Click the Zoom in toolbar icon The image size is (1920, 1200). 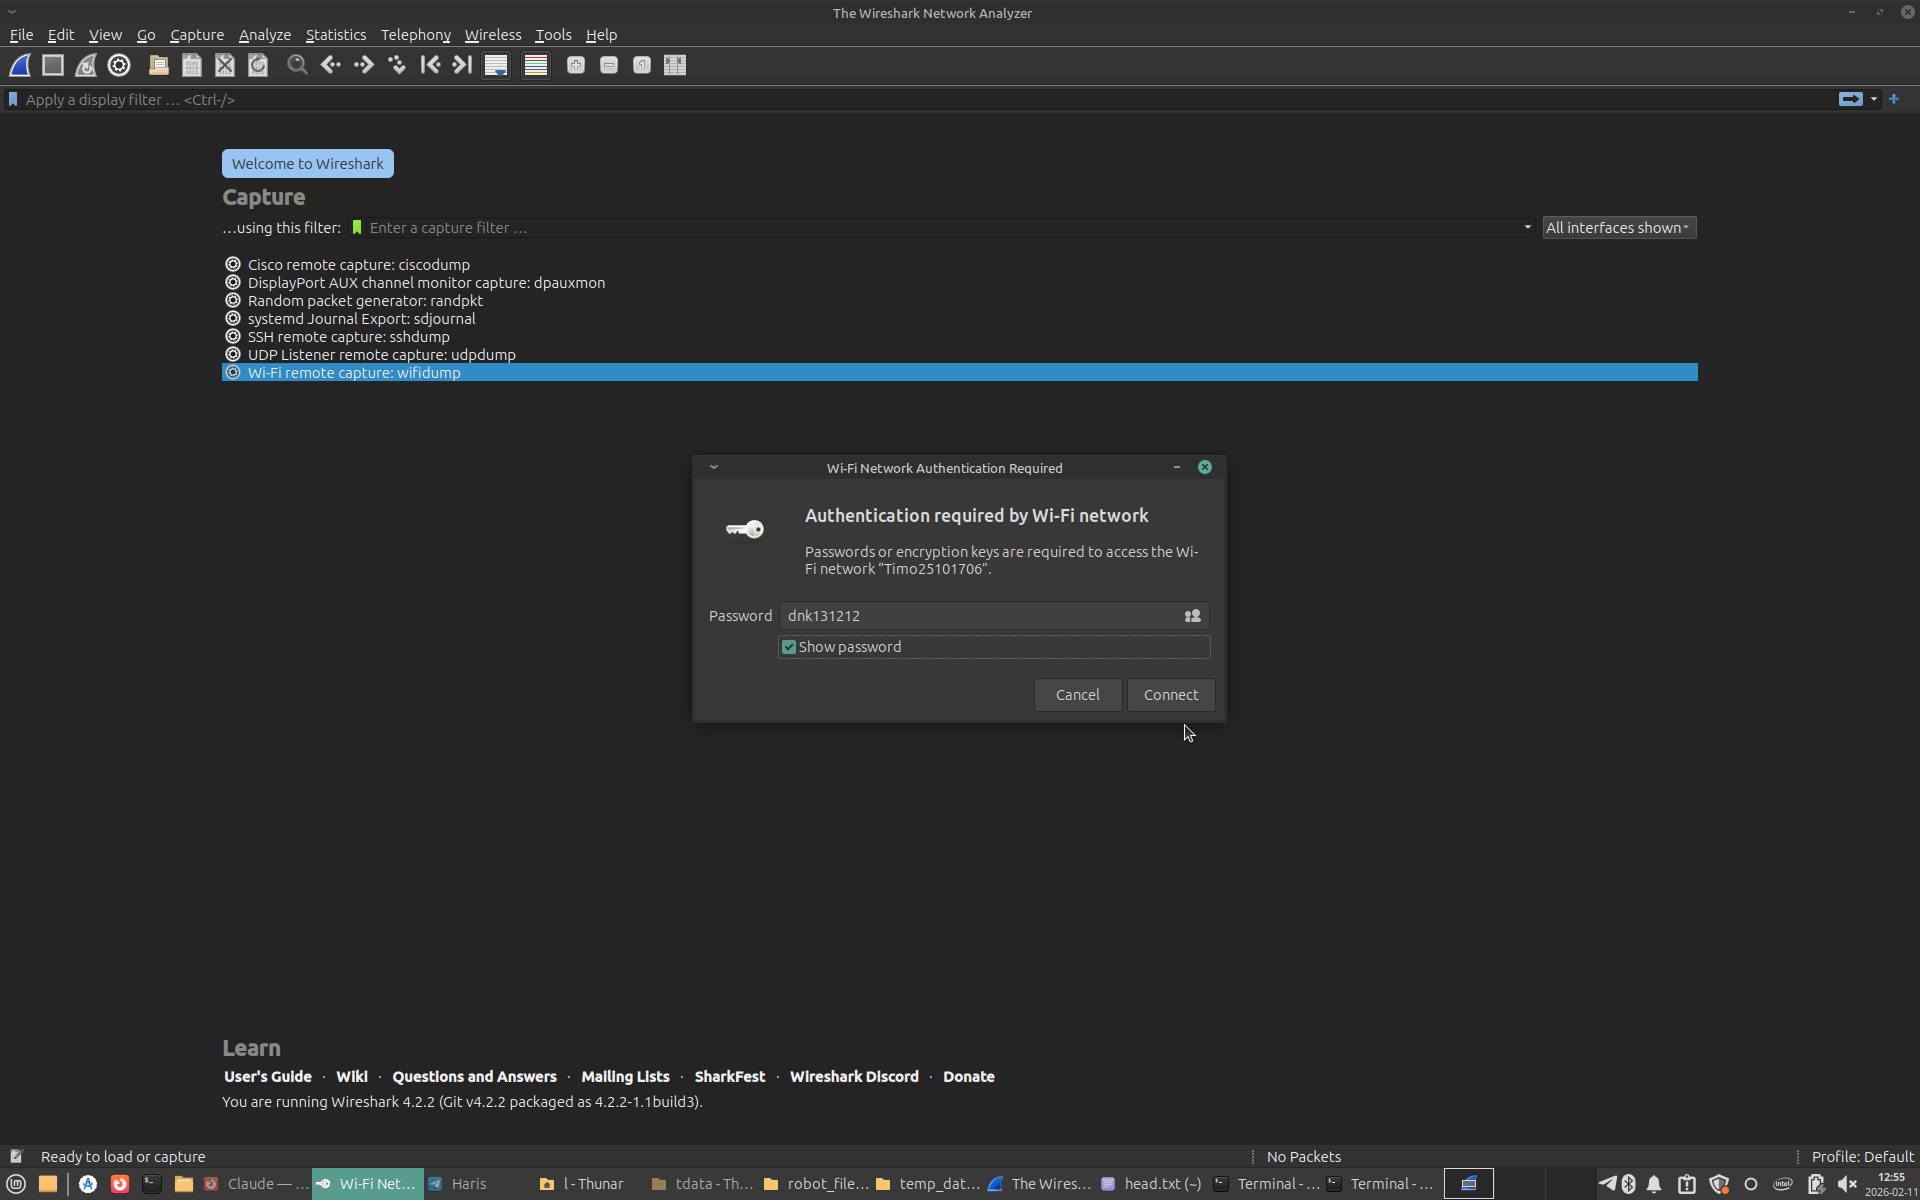point(576,65)
